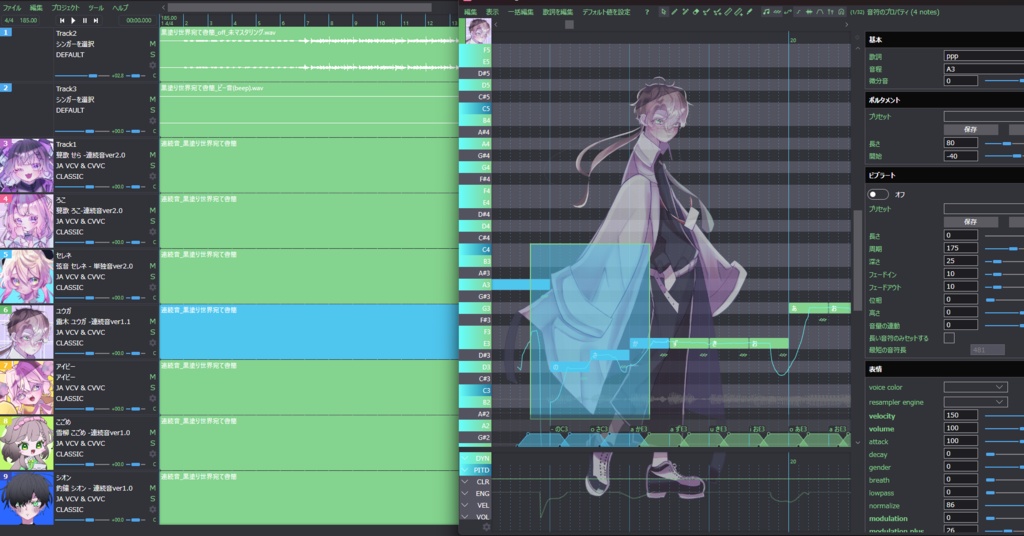Jump playback to the start
The height and width of the screenshot is (536, 1024).
[x=62, y=20]
